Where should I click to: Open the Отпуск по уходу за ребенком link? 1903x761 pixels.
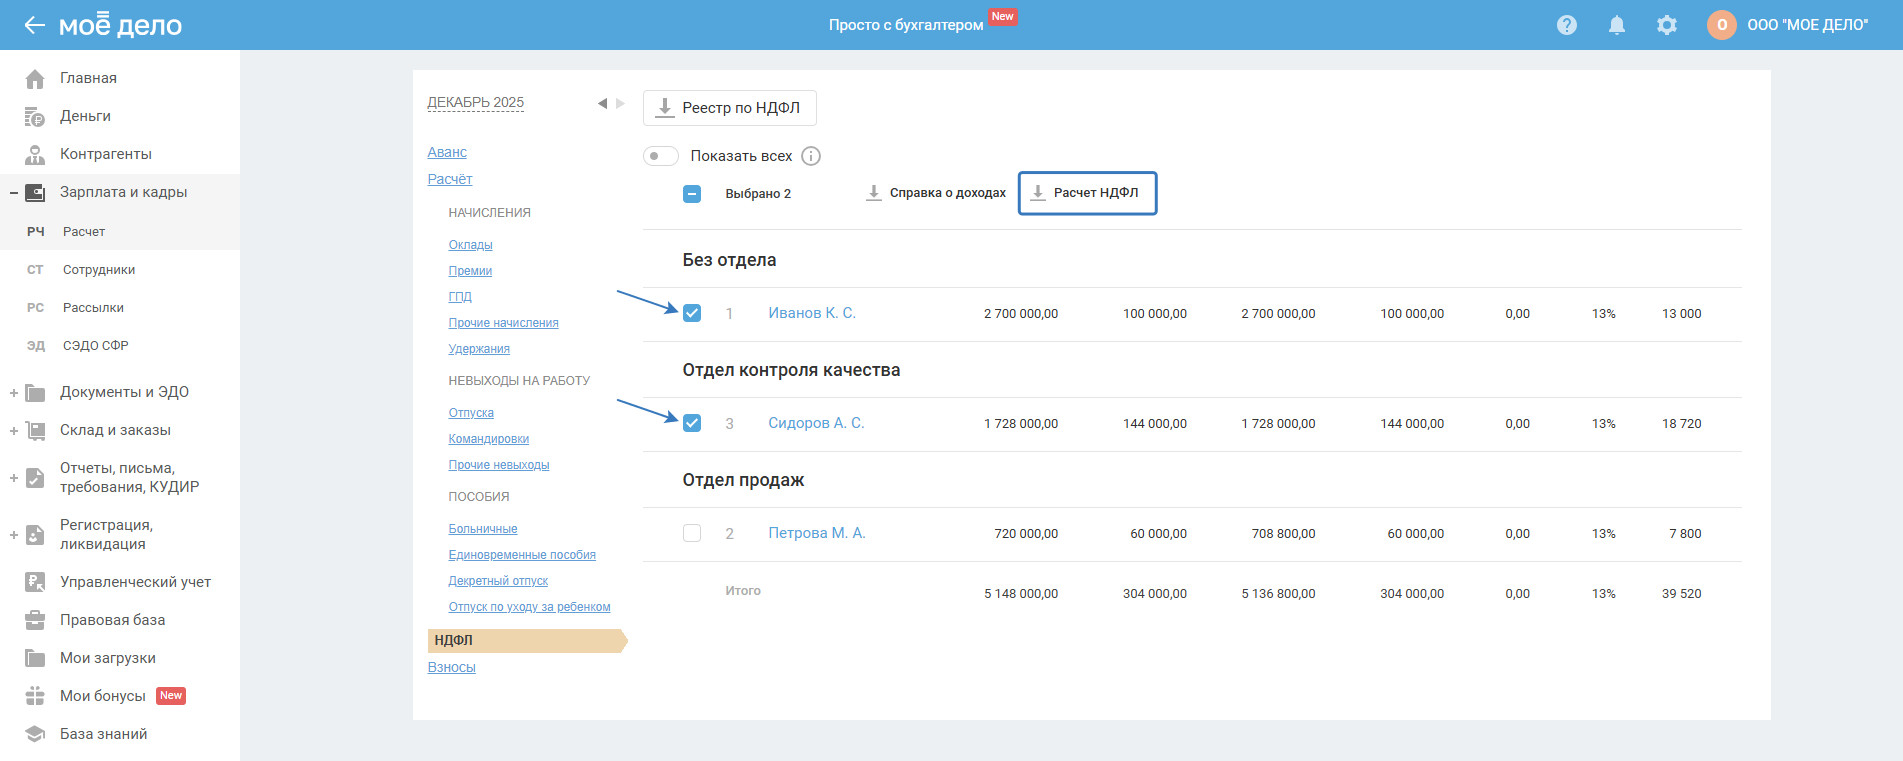tap(529, 607)
